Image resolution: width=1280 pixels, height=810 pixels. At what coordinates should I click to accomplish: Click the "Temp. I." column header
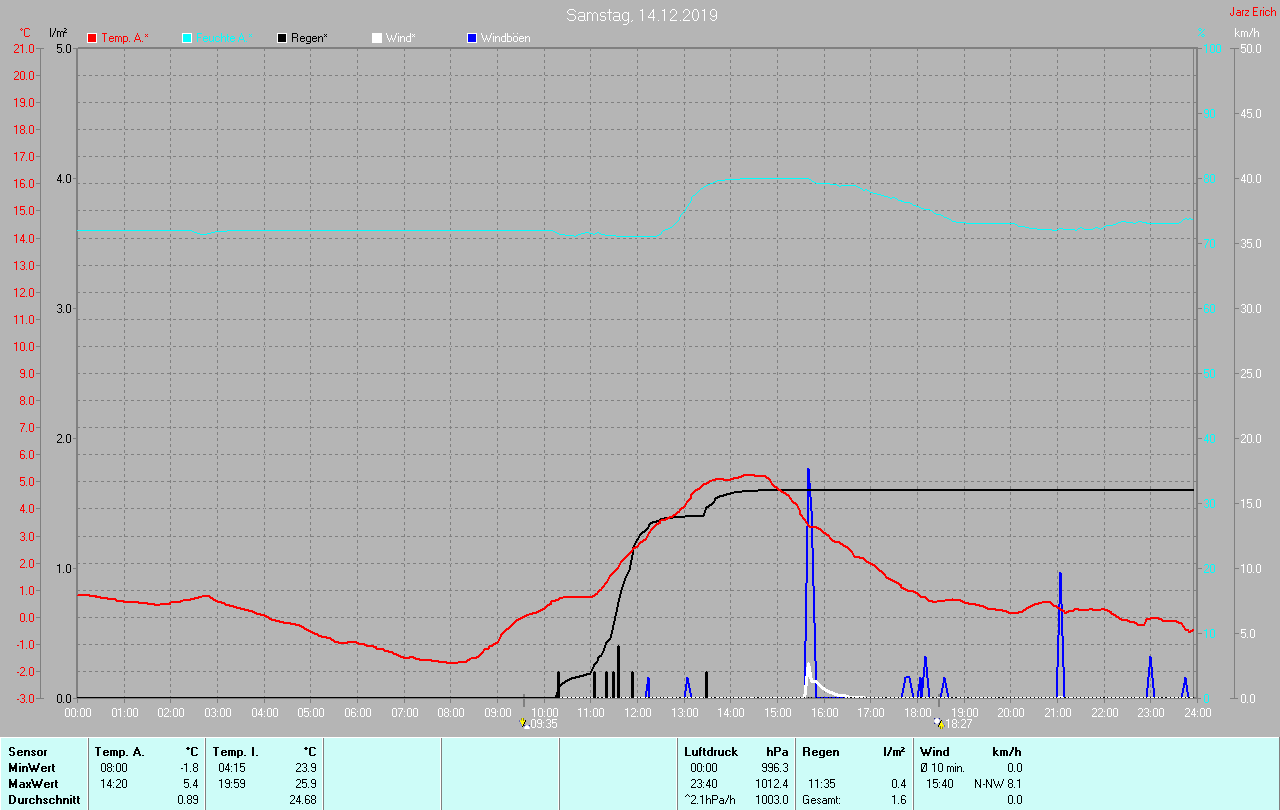[x=235, y=752]
